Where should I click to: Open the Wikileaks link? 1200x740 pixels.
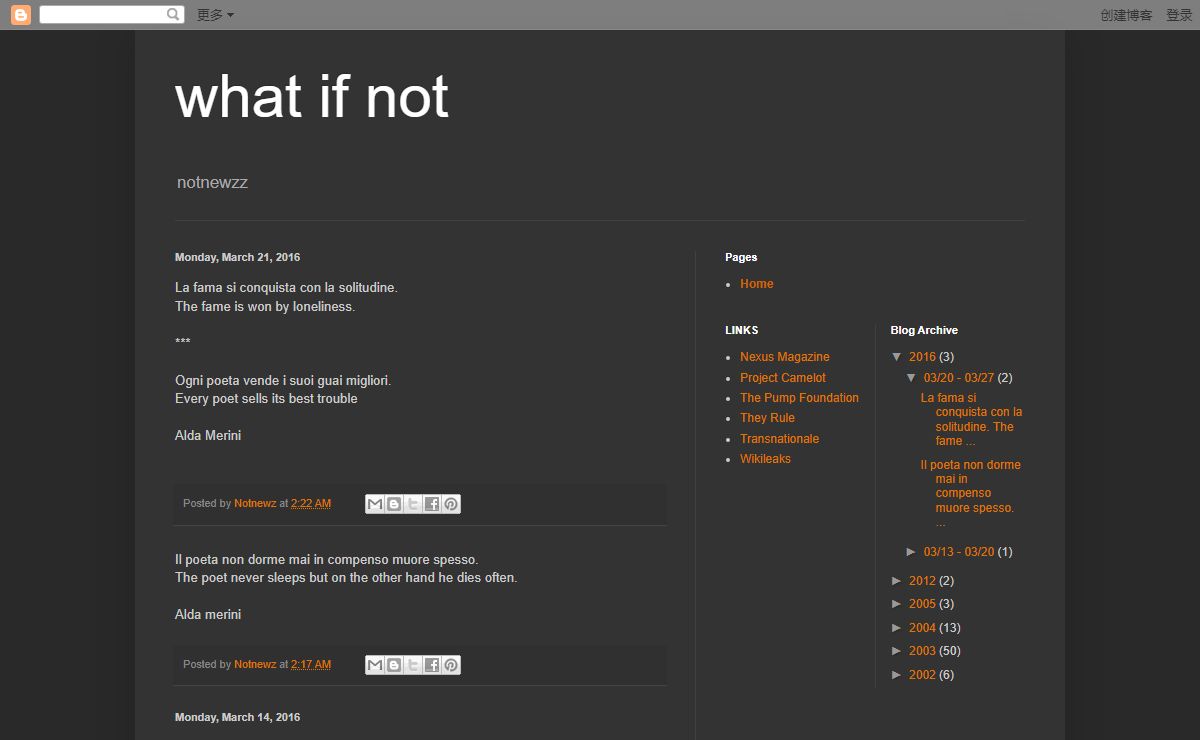pos(765,459)
